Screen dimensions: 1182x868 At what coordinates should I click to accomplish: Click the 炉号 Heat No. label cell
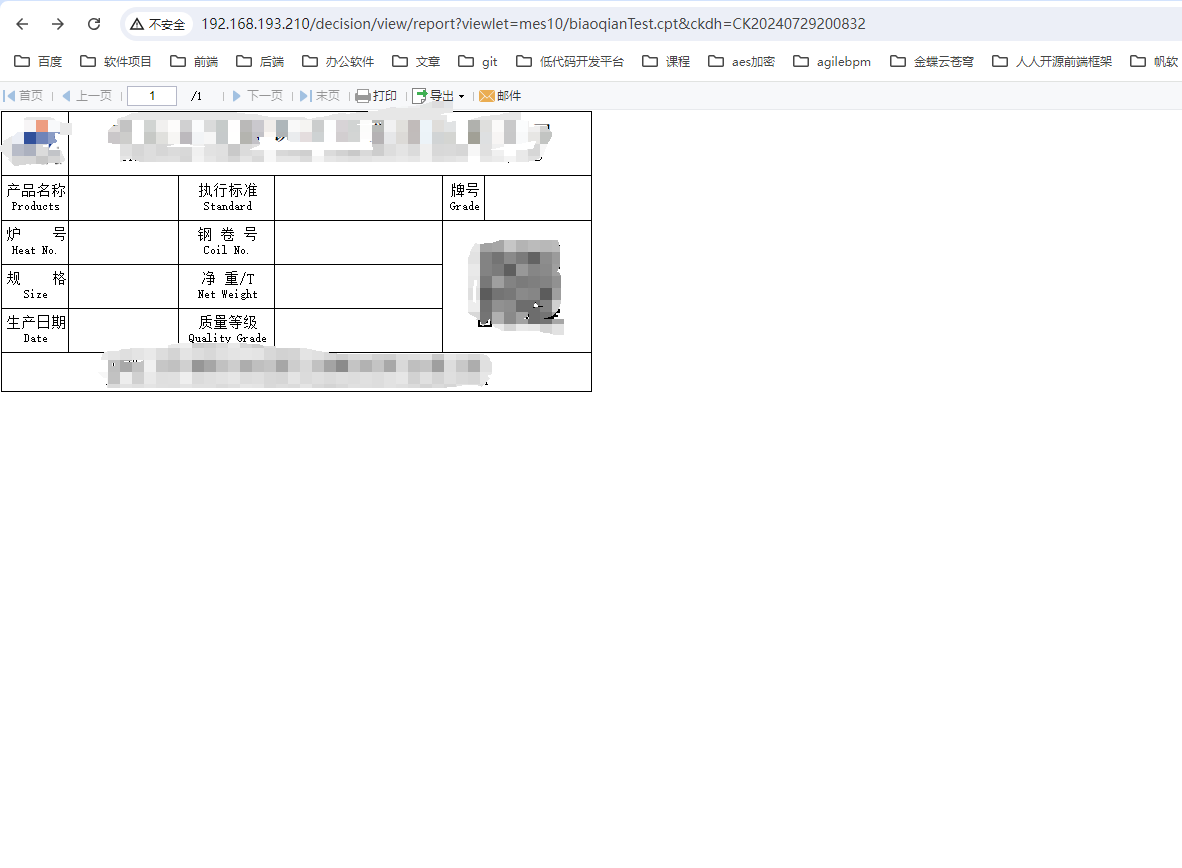click(x=35, y=242)
